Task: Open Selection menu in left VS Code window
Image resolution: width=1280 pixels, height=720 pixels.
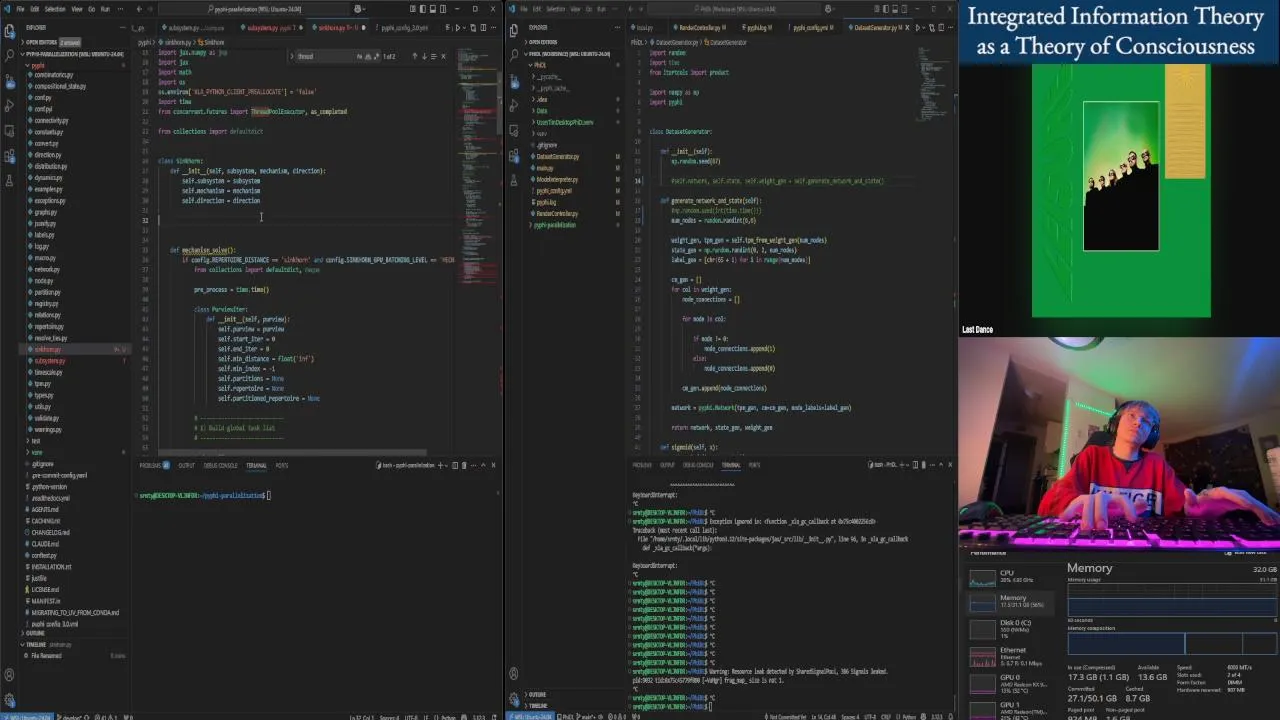Action: pos(55,9)
